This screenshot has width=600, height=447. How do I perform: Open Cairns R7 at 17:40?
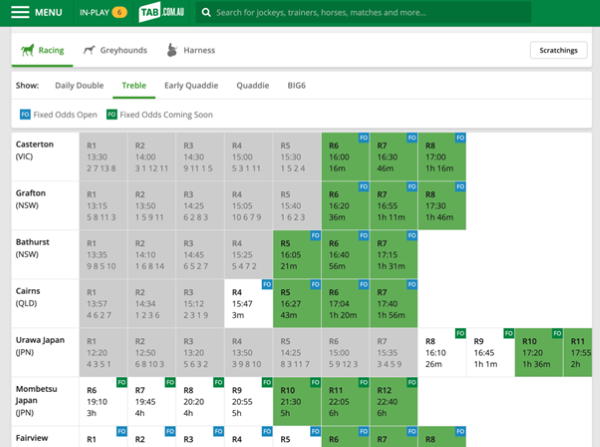394,304
